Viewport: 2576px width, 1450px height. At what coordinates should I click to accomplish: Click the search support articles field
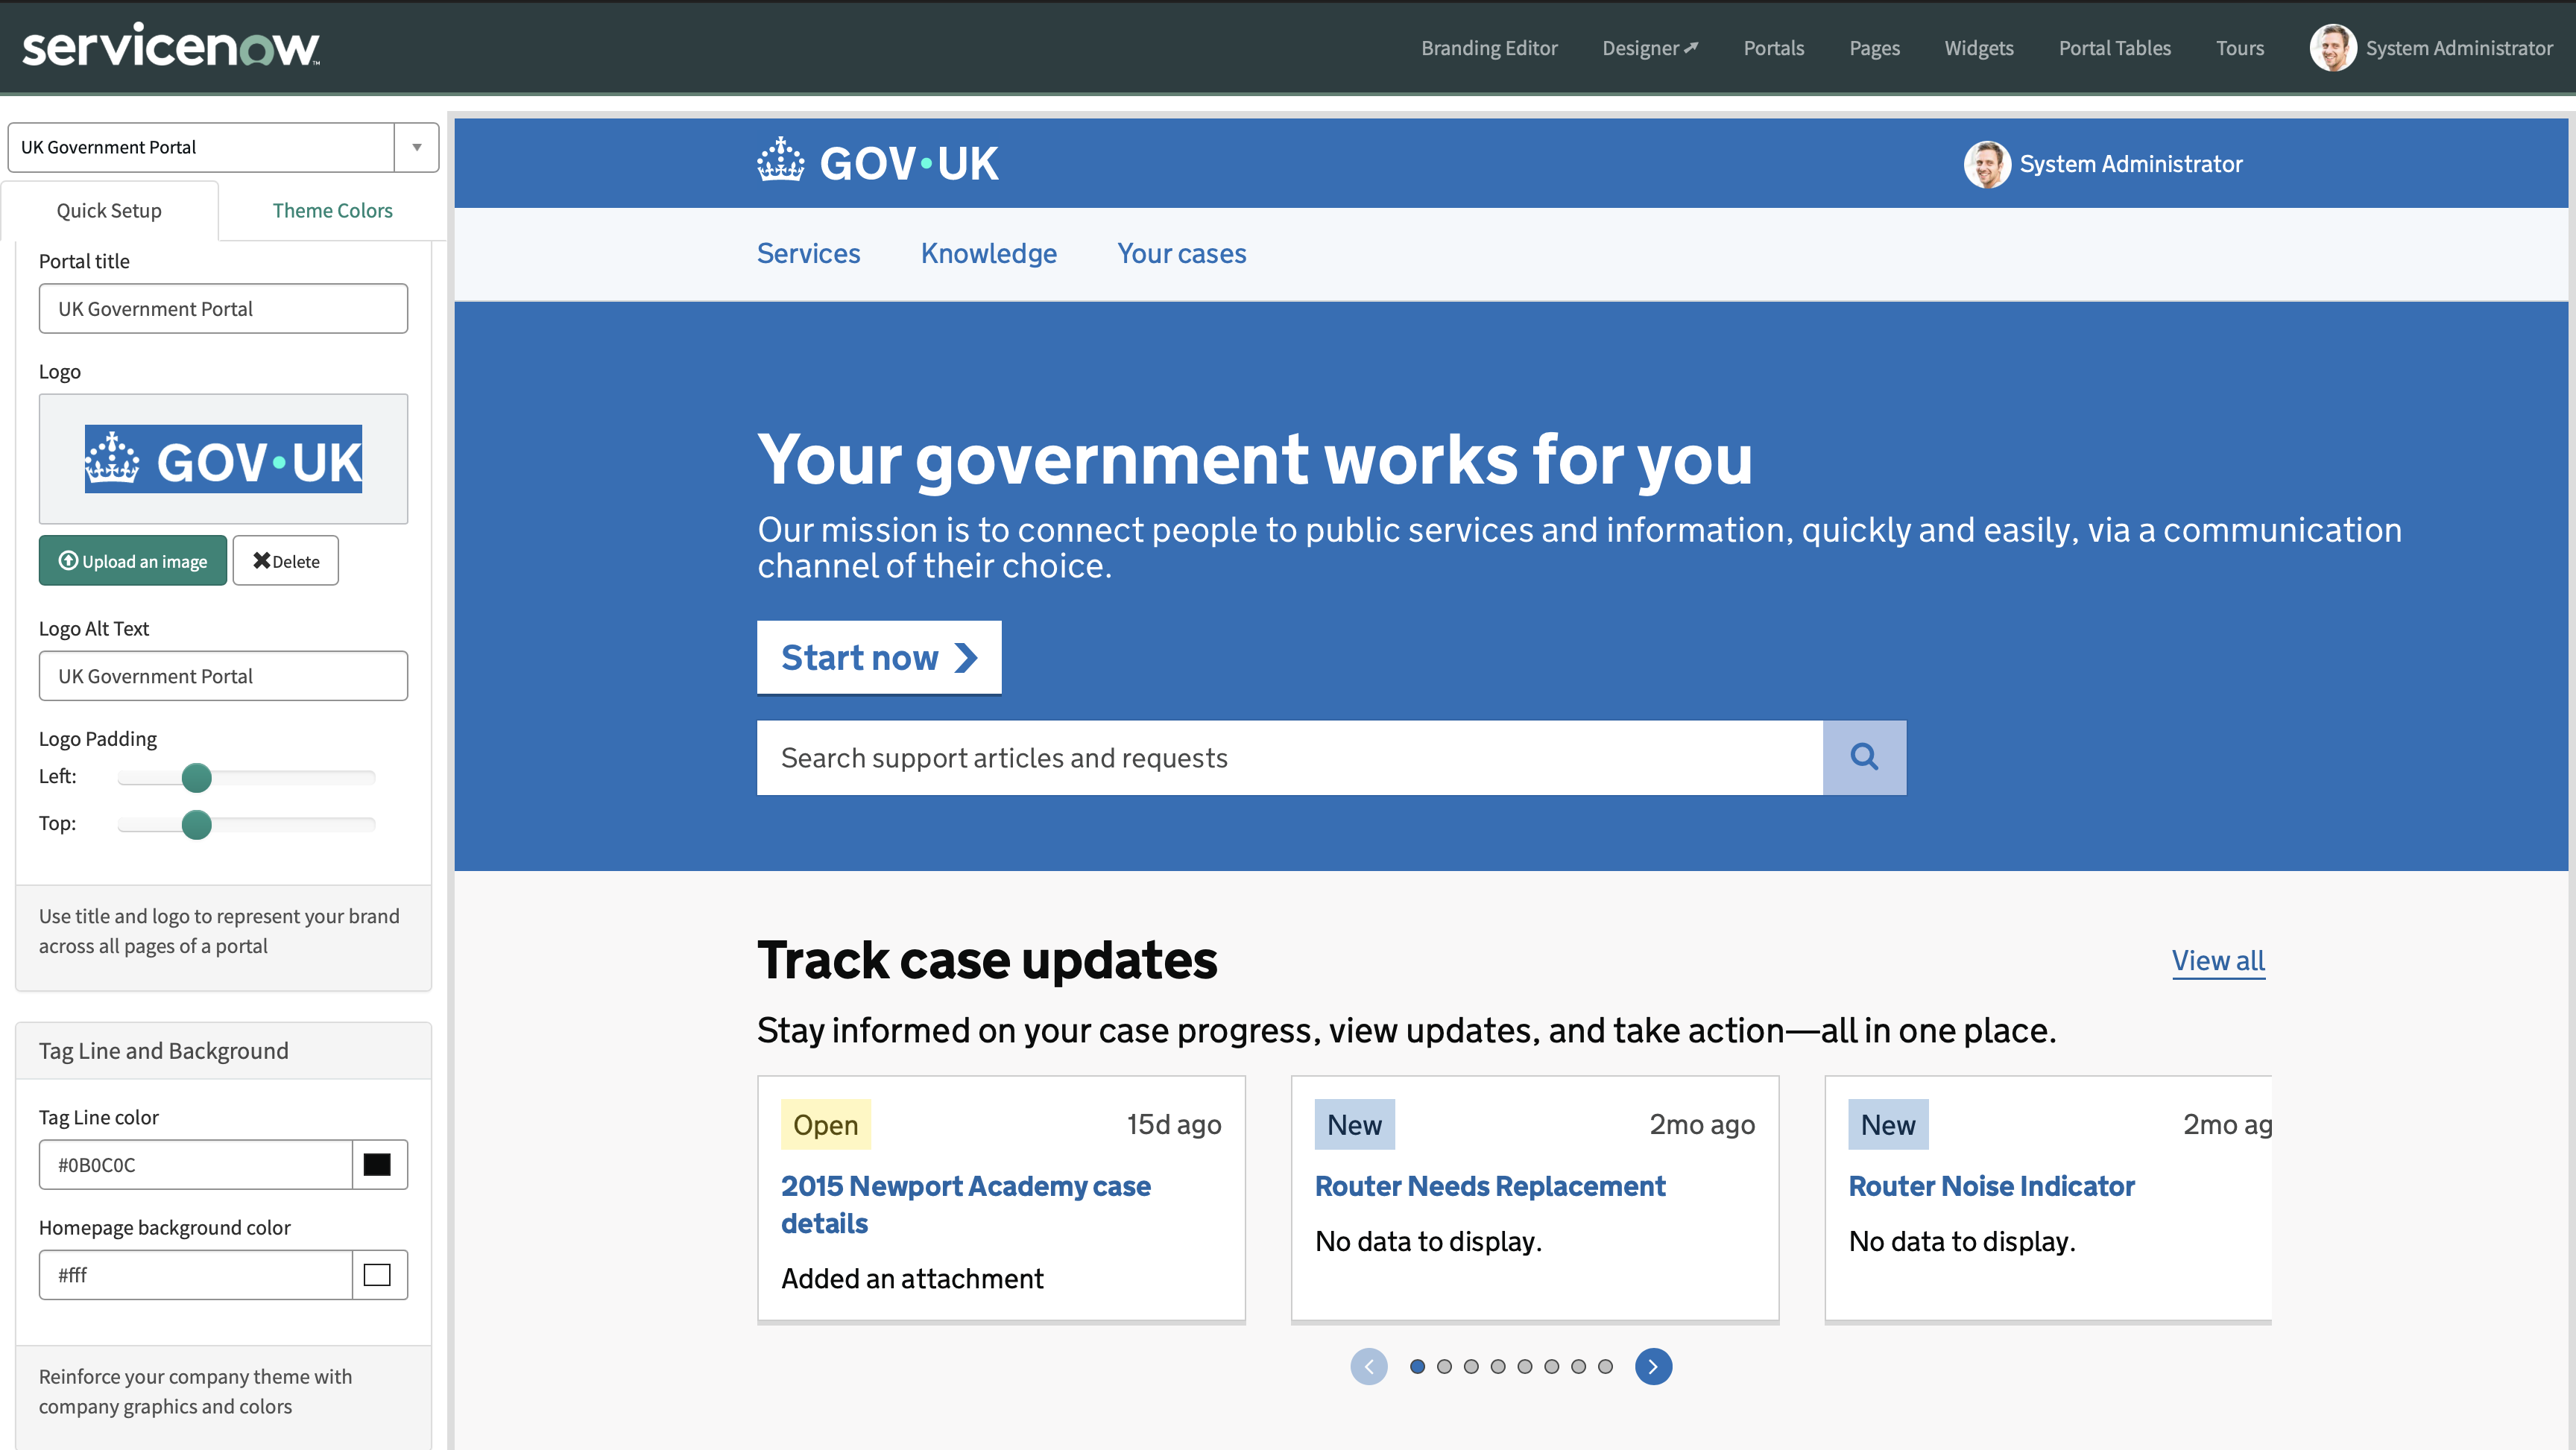click(1290, 757)
